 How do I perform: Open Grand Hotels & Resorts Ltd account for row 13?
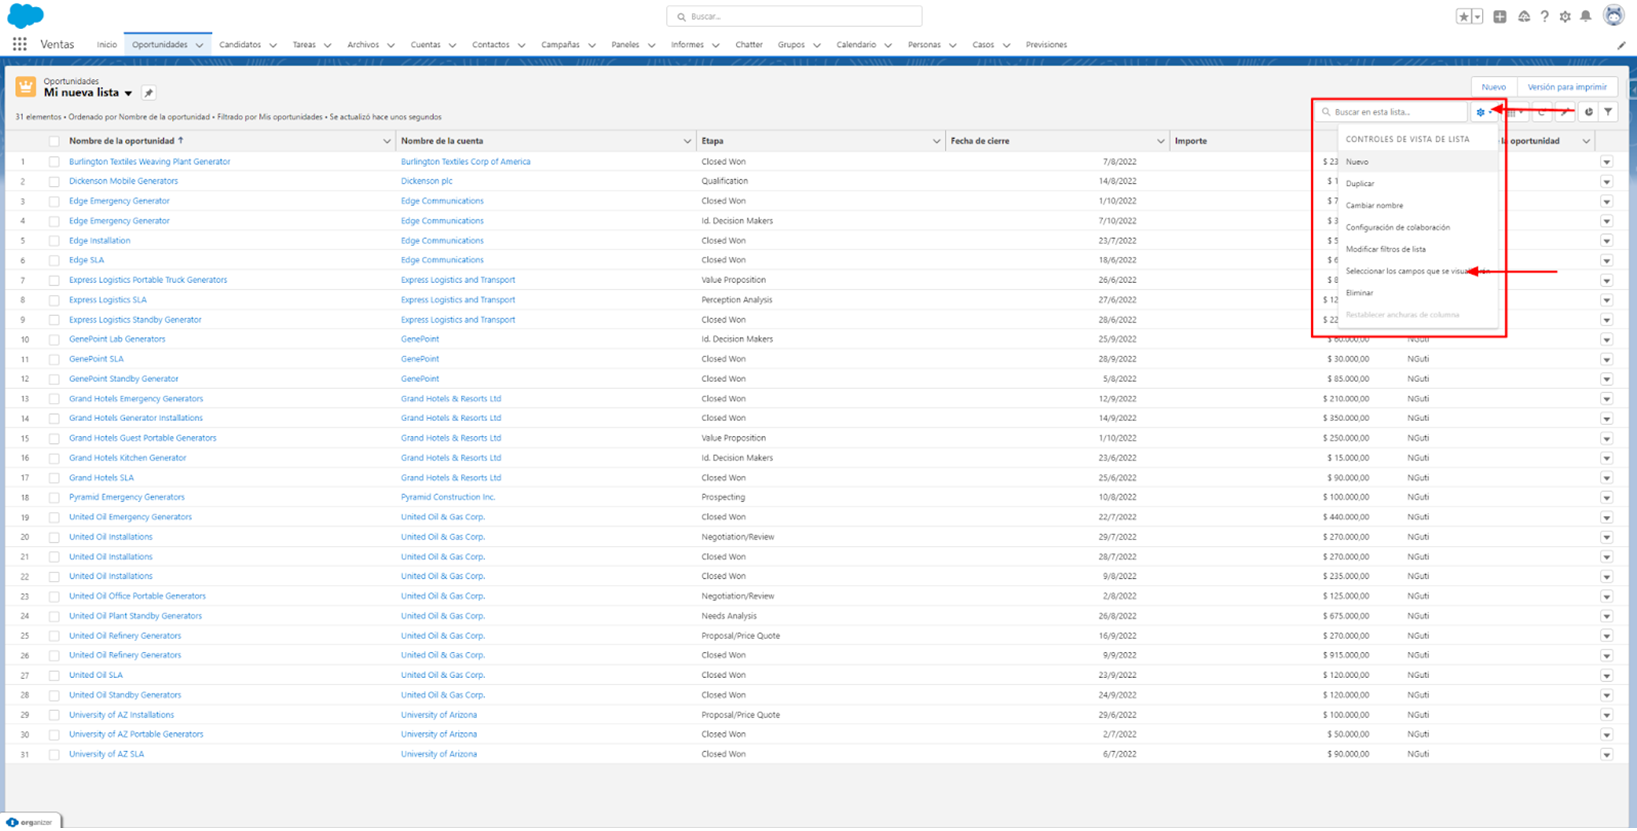[x=451, y=399]
